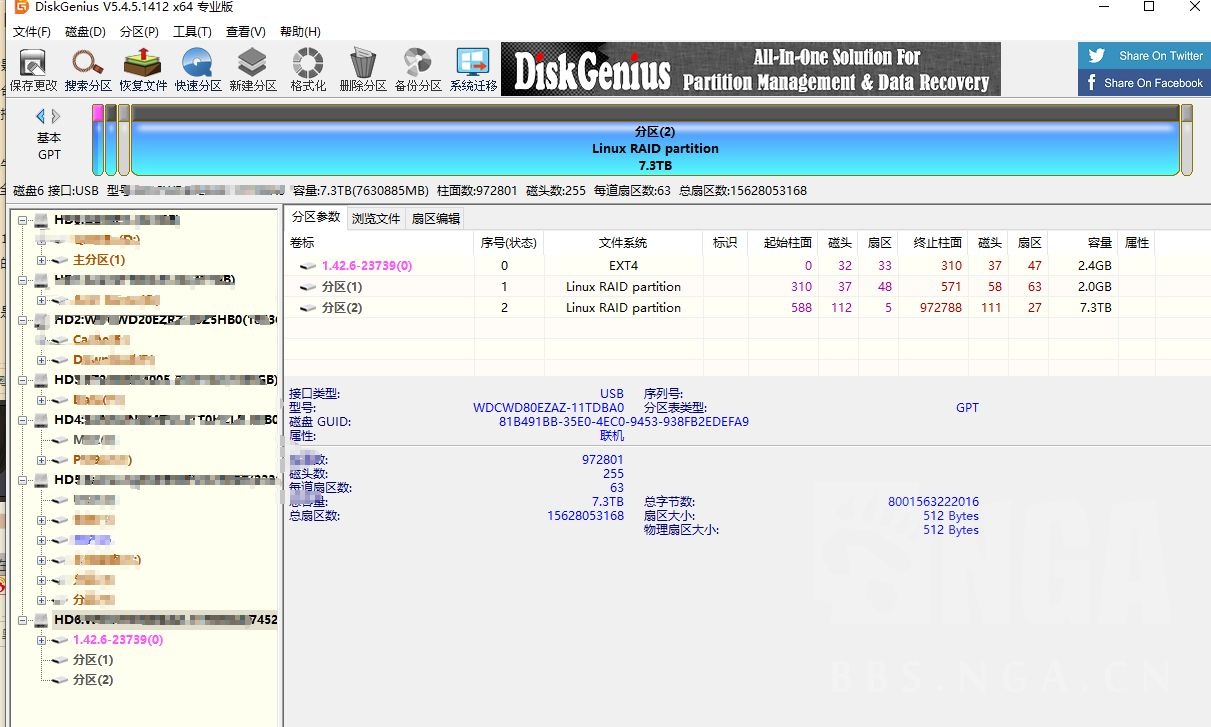Switch to the 扇区编辑 tab

coord(437,217)
